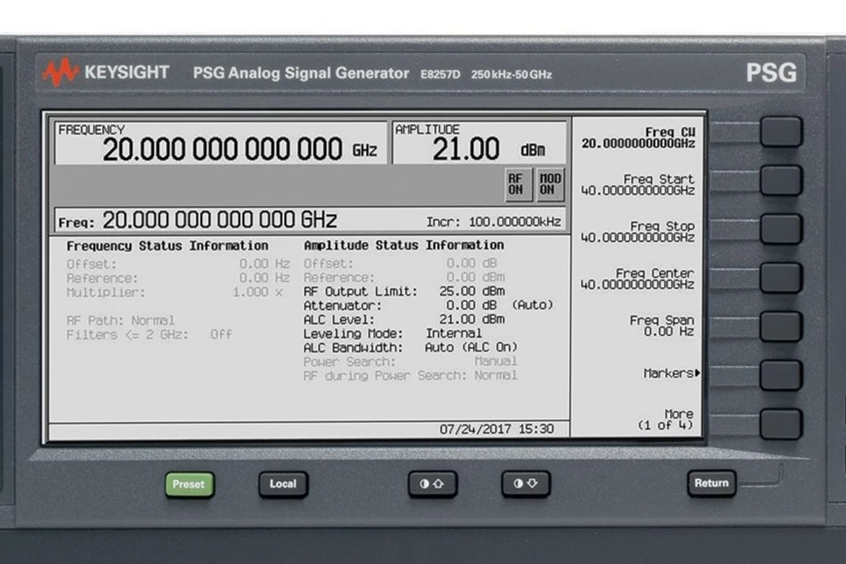
Task: Click Leveling Mode Internal row
Action: pos(392,334)
